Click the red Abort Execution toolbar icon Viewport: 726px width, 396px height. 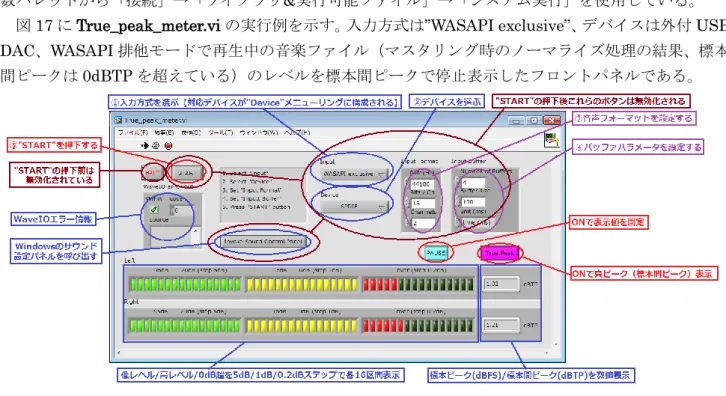(168, 145)
